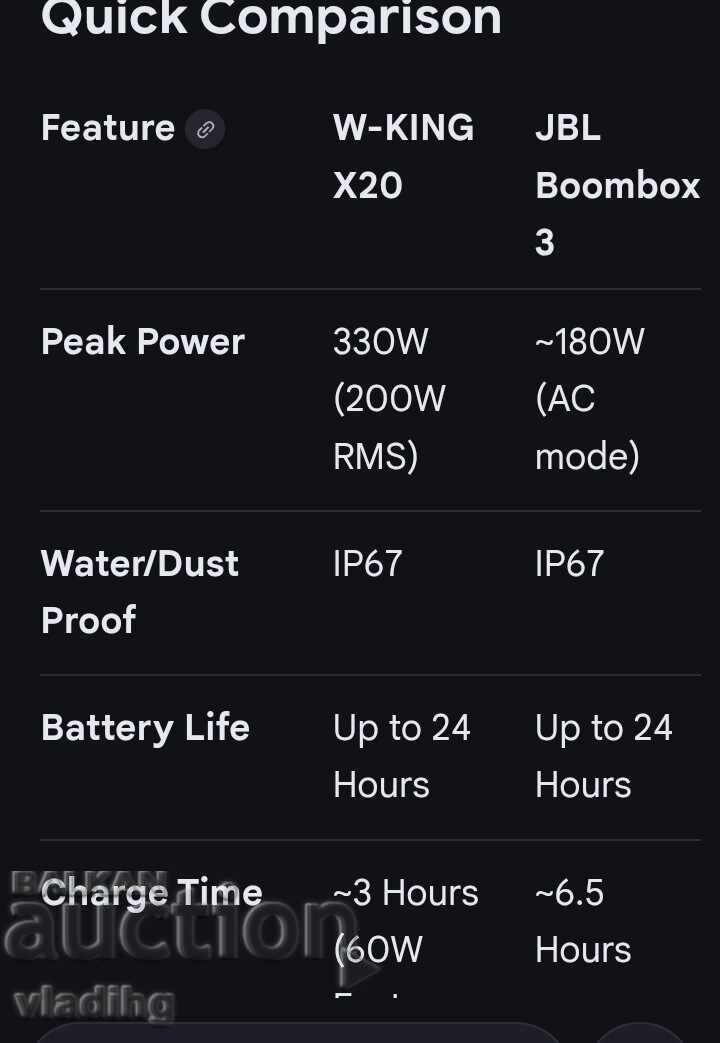This screenshot has height=1043, width=720.
Task: Click W-KING X20's Up to 24 Hours cell
Action: point(401,756)
